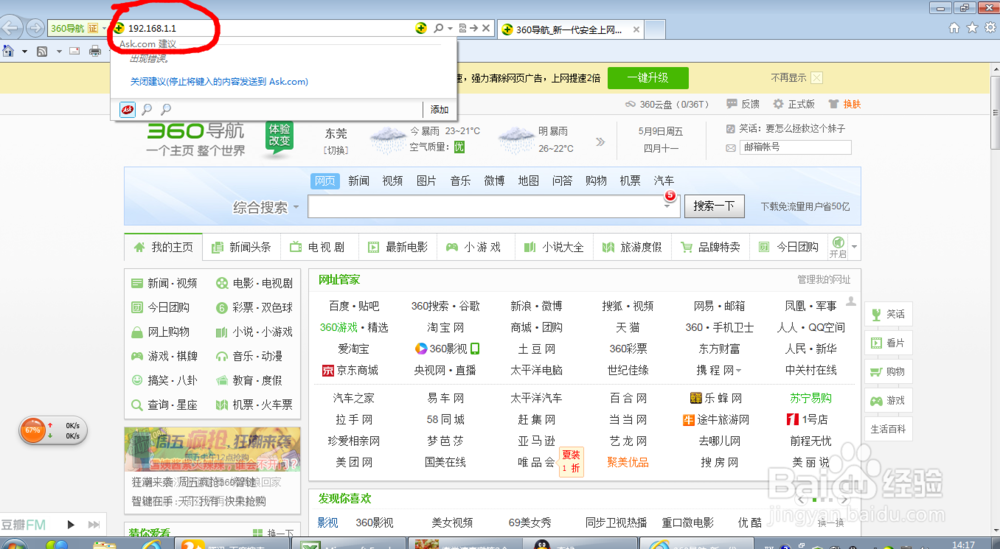Expand the navigation tab bar dropdown arrow

[855, 247]
